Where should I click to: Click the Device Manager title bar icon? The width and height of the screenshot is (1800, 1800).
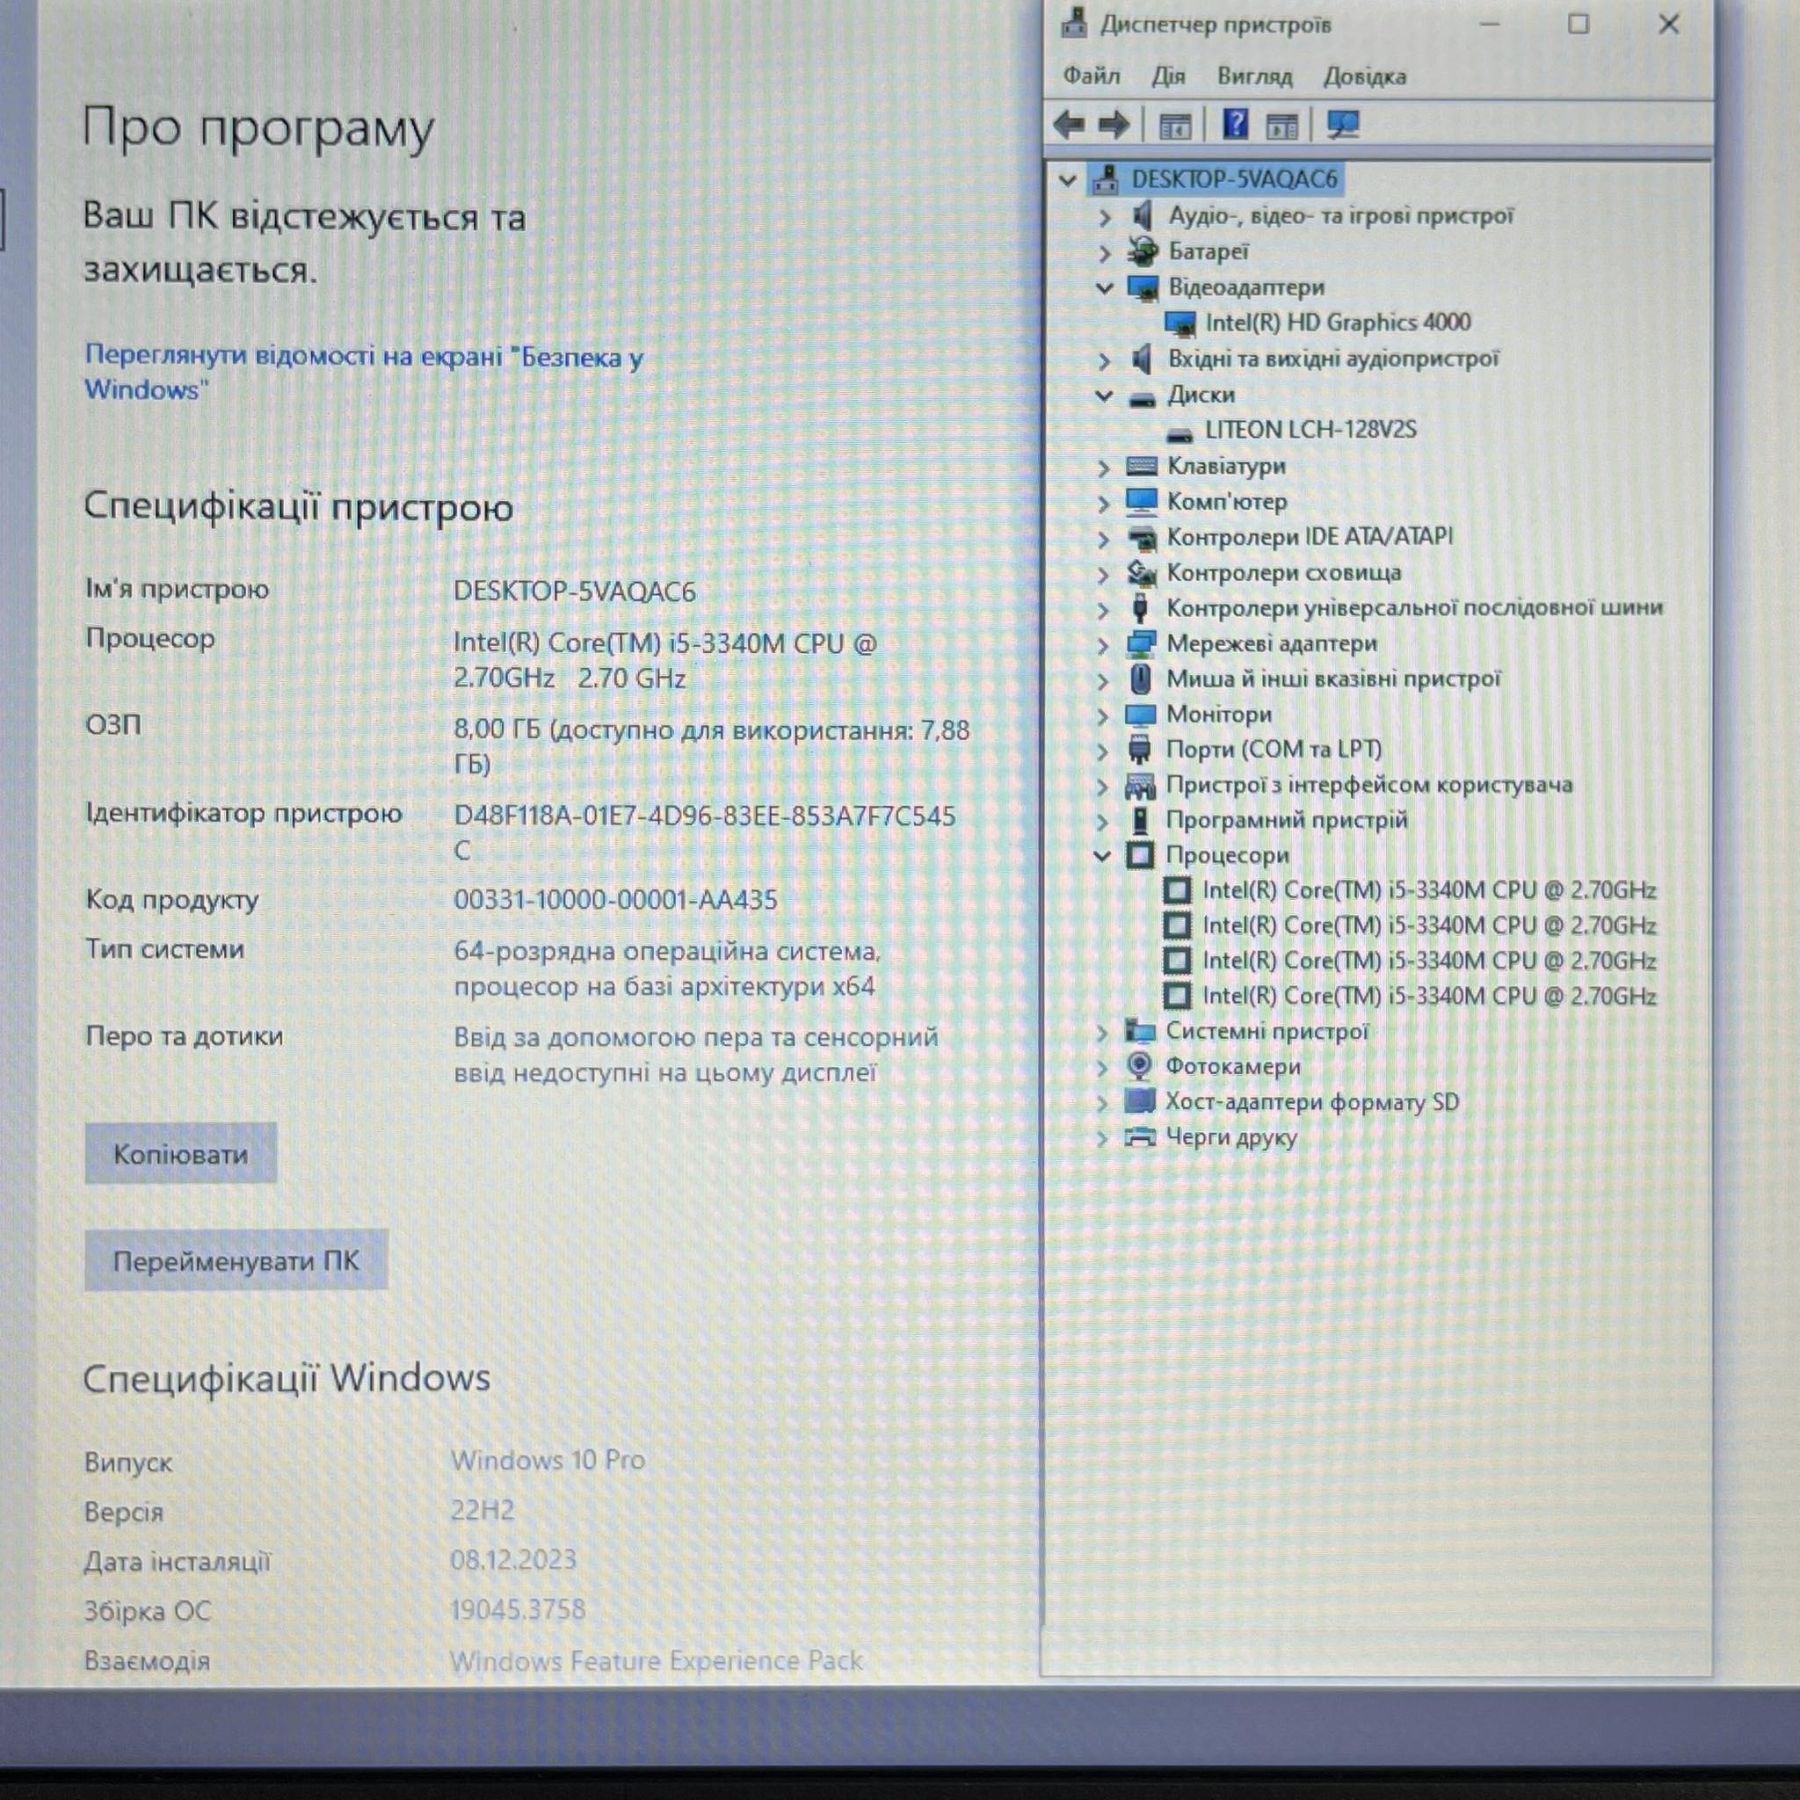pos(1074,22)
